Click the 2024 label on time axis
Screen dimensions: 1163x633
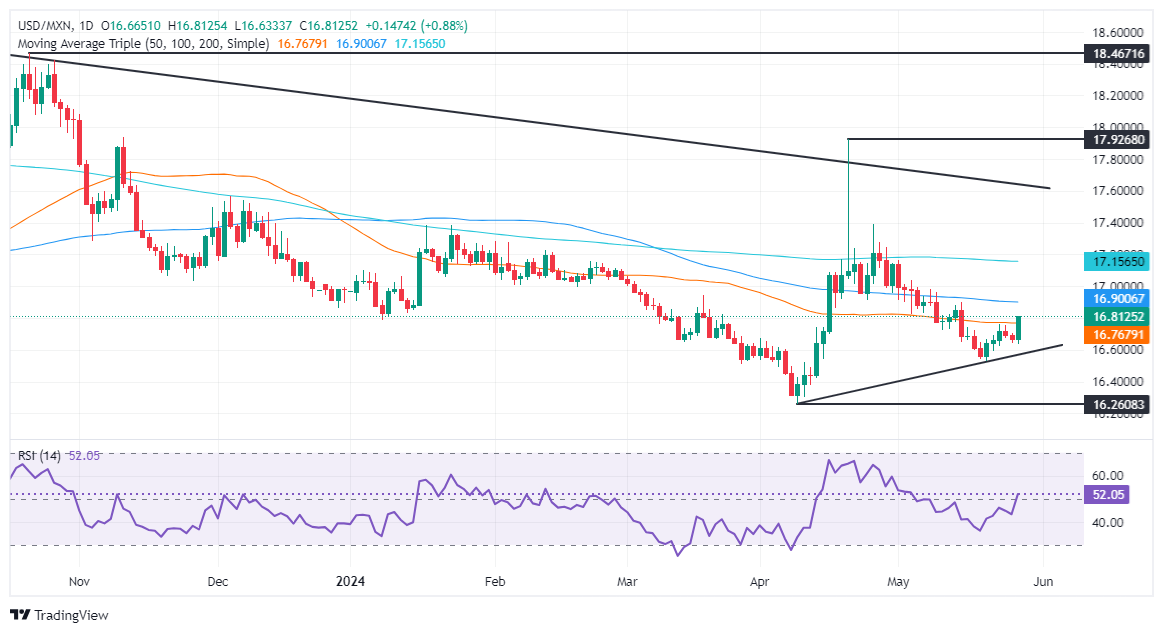coord(350,581)
